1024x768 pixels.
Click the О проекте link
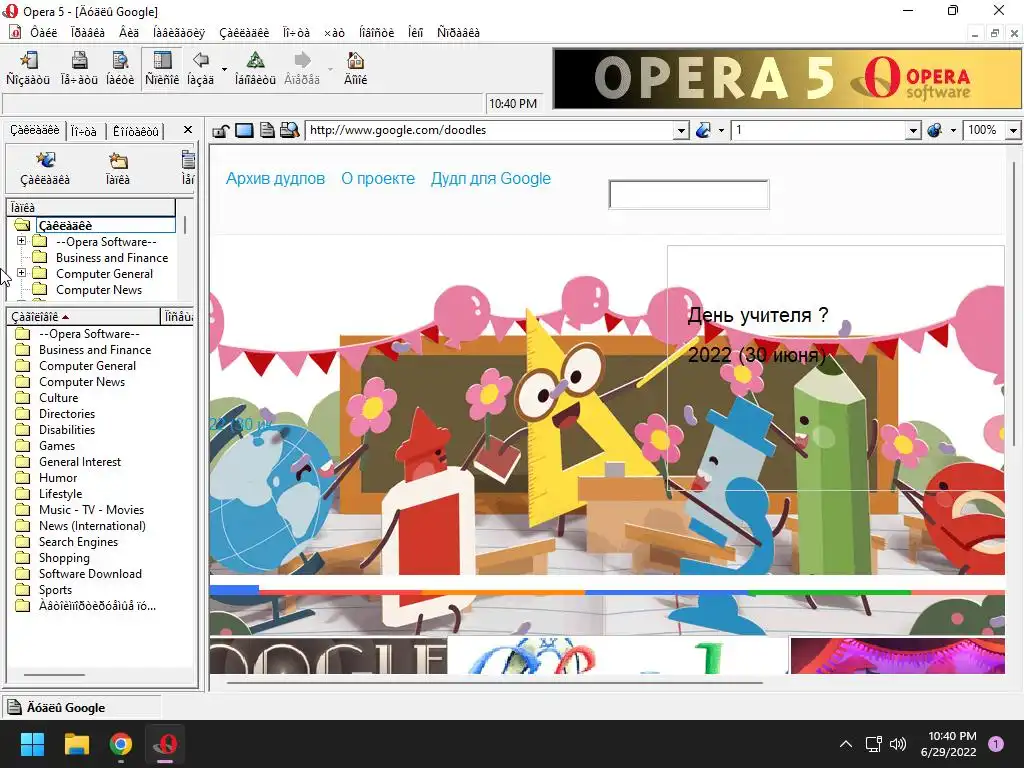pyautogui.click(x=377, y=178)
